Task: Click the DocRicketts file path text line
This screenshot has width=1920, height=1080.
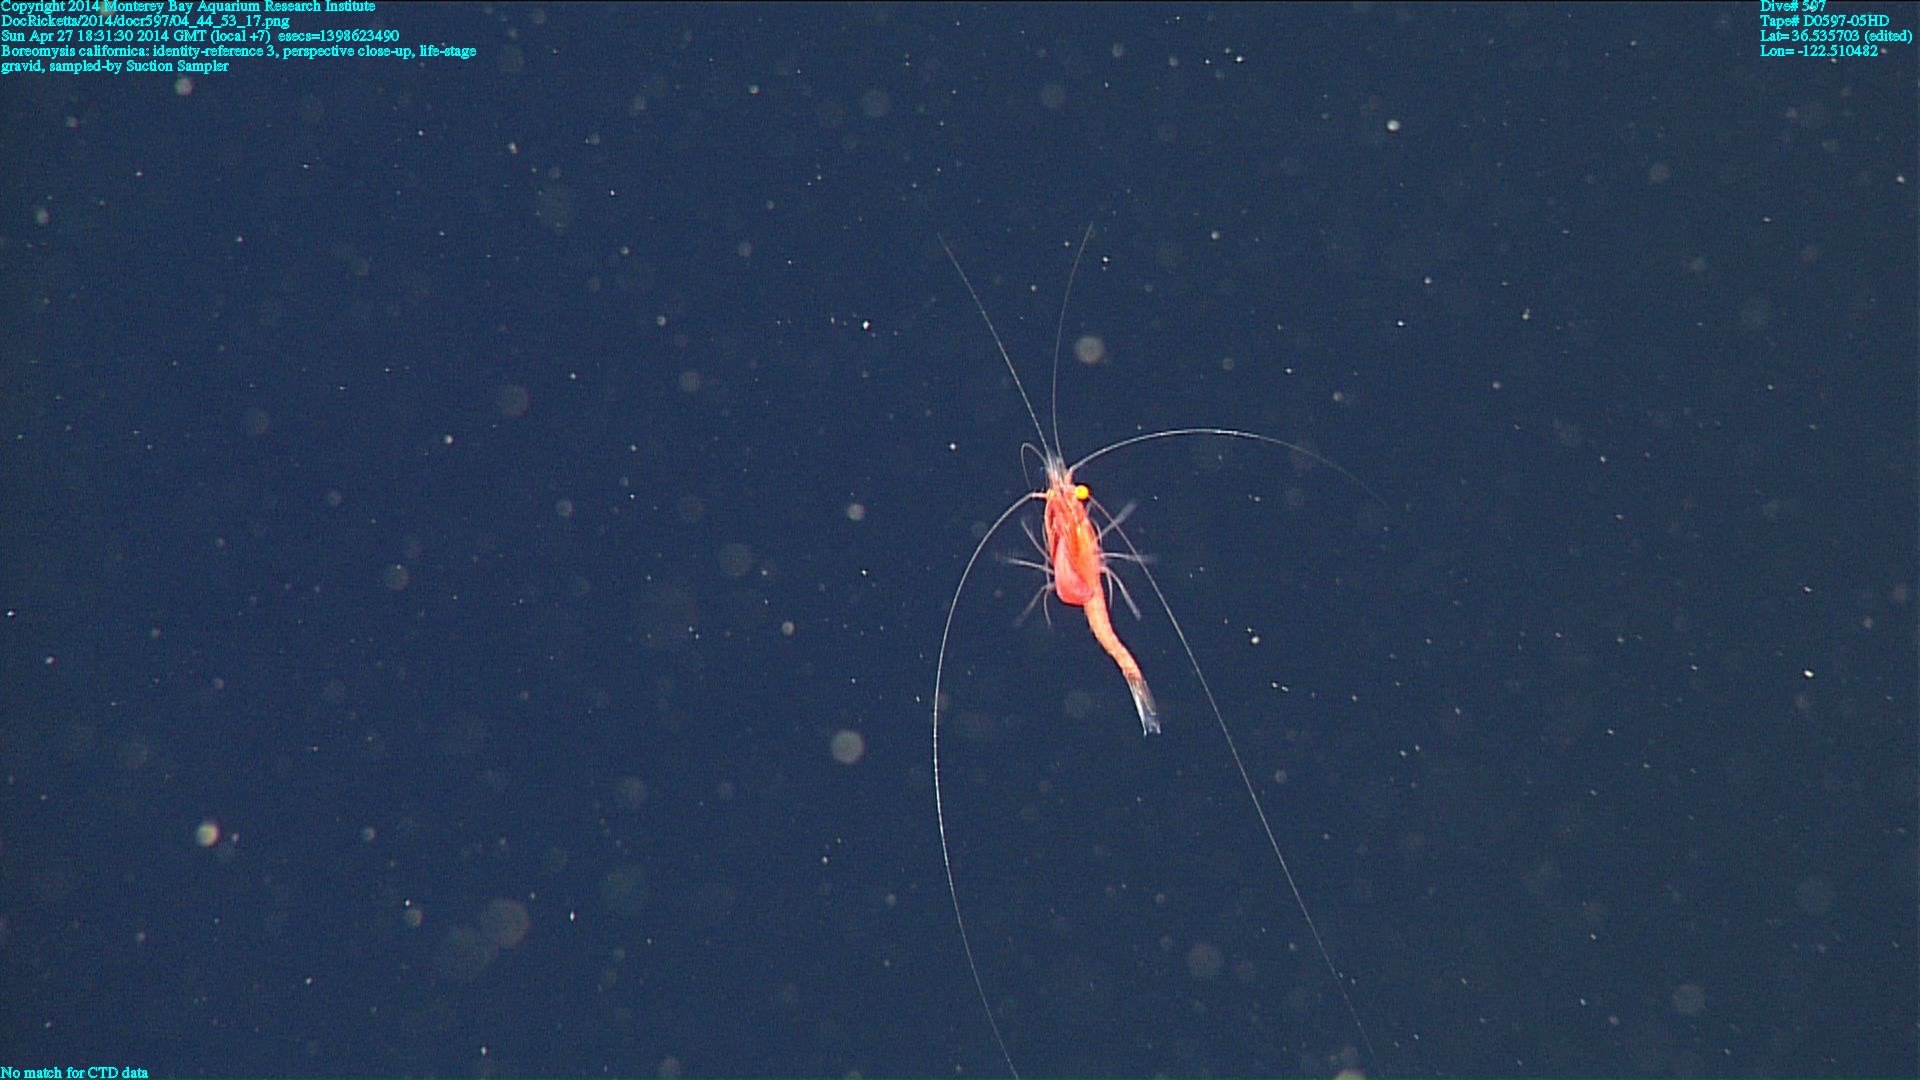Action: tap(145, 21)
